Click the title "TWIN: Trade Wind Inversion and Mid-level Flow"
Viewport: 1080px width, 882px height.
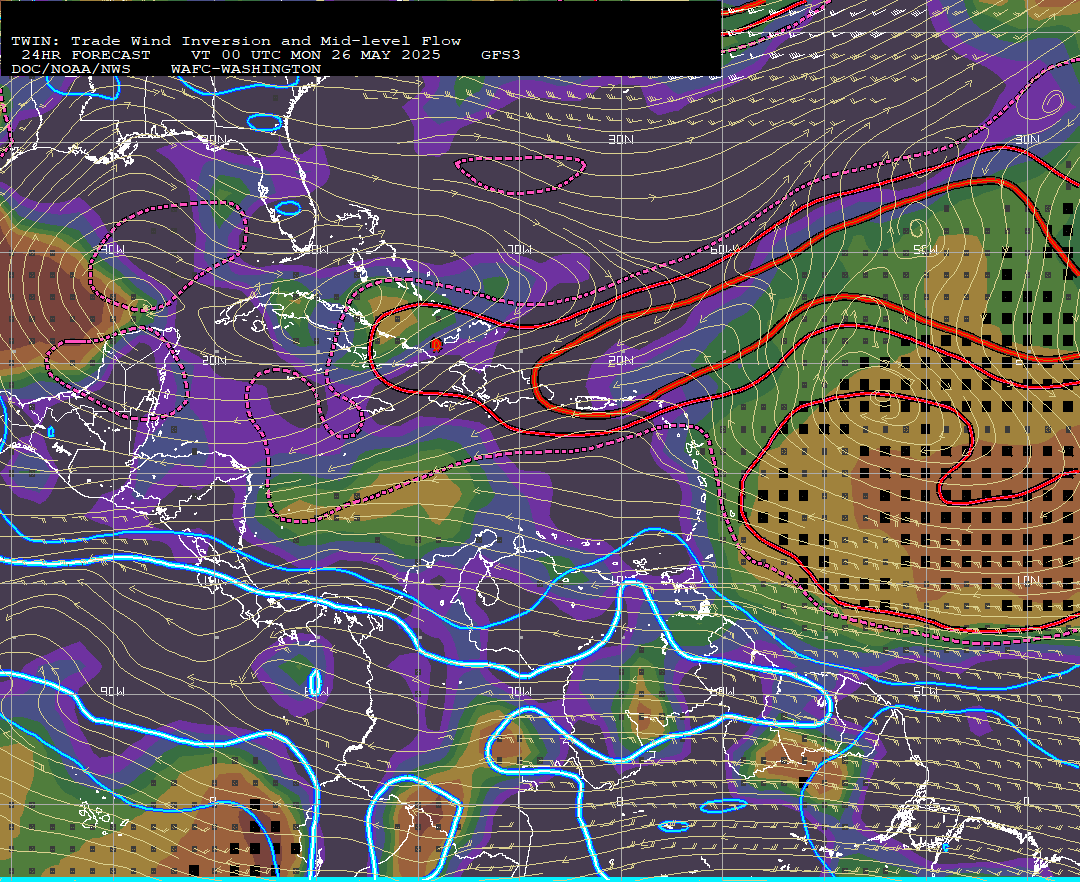coord(236,41)
